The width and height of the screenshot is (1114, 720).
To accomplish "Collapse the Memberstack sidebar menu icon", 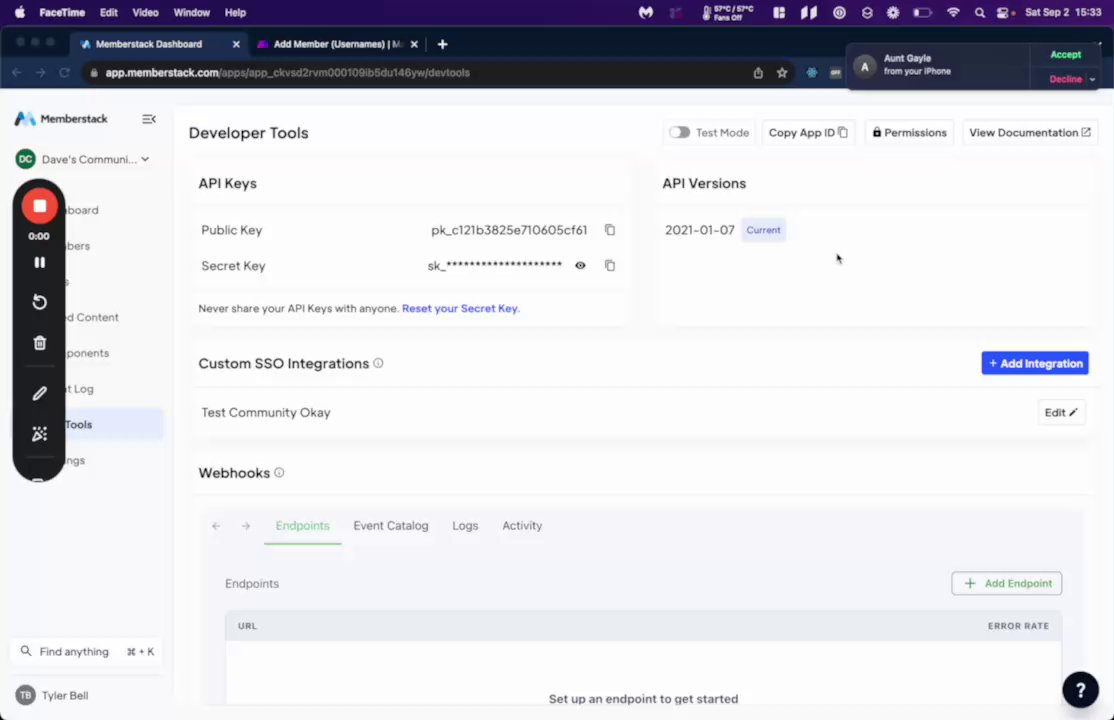I will (x=148, y=119).
